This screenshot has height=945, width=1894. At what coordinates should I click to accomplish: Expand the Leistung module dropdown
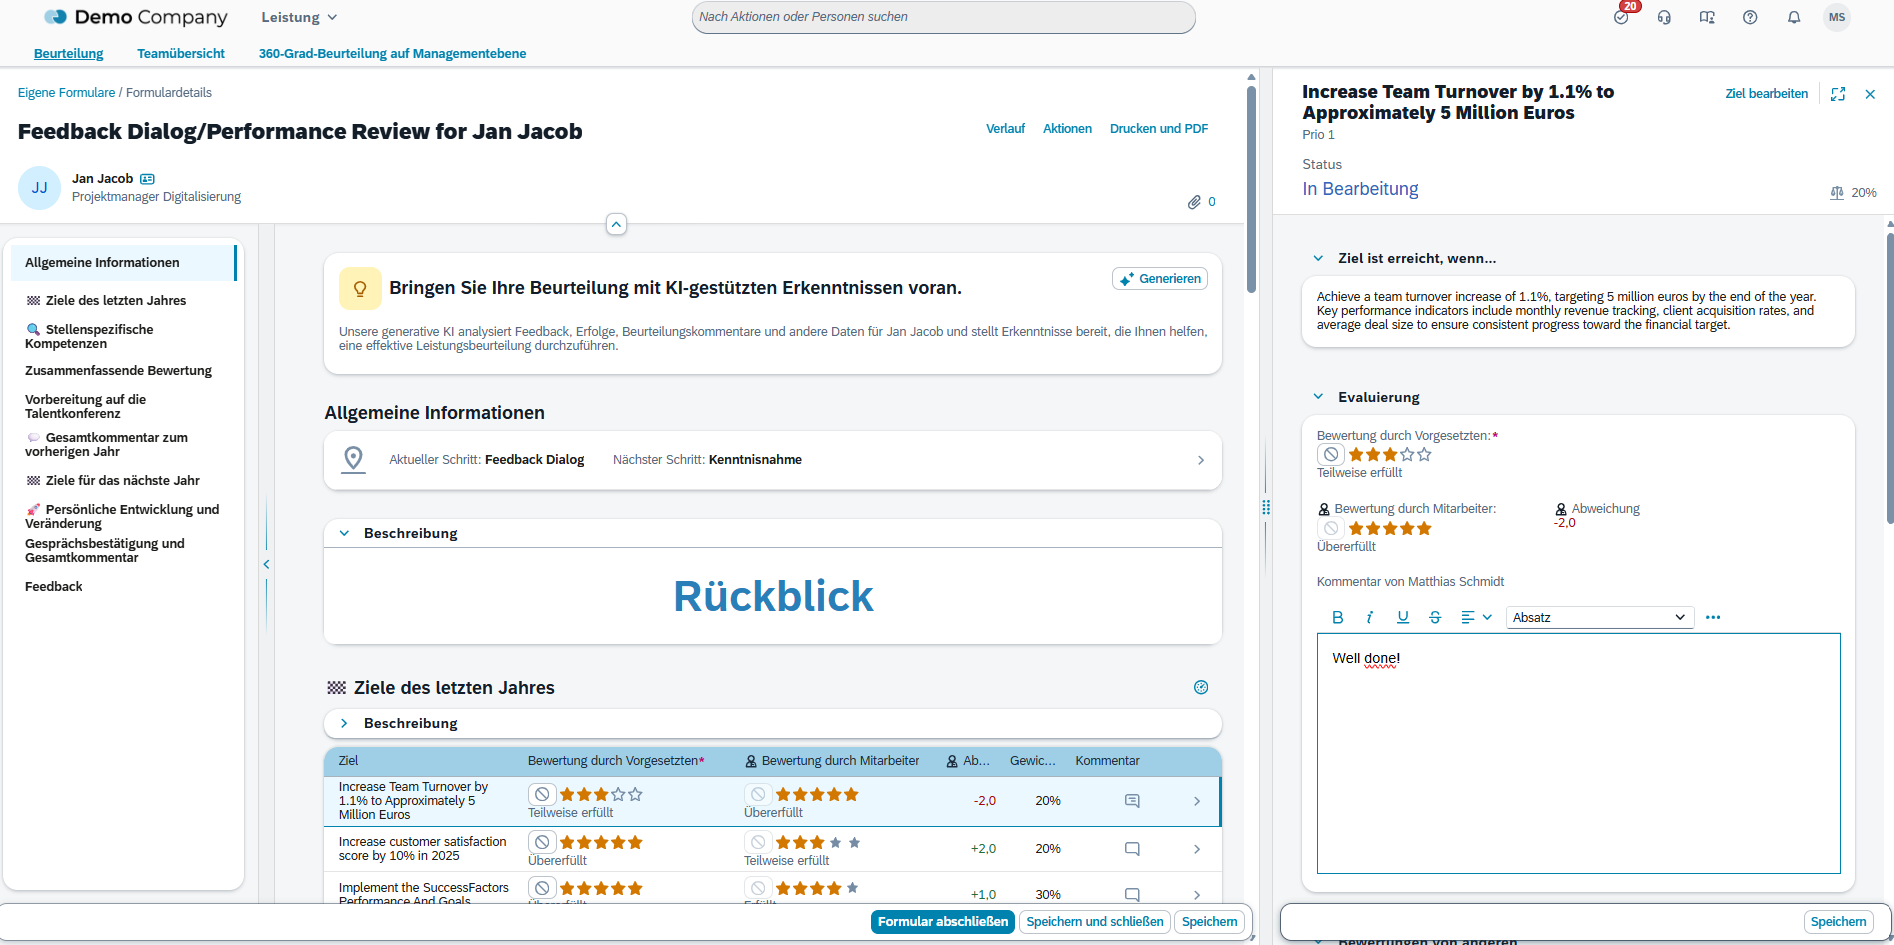tap(299, 18)
